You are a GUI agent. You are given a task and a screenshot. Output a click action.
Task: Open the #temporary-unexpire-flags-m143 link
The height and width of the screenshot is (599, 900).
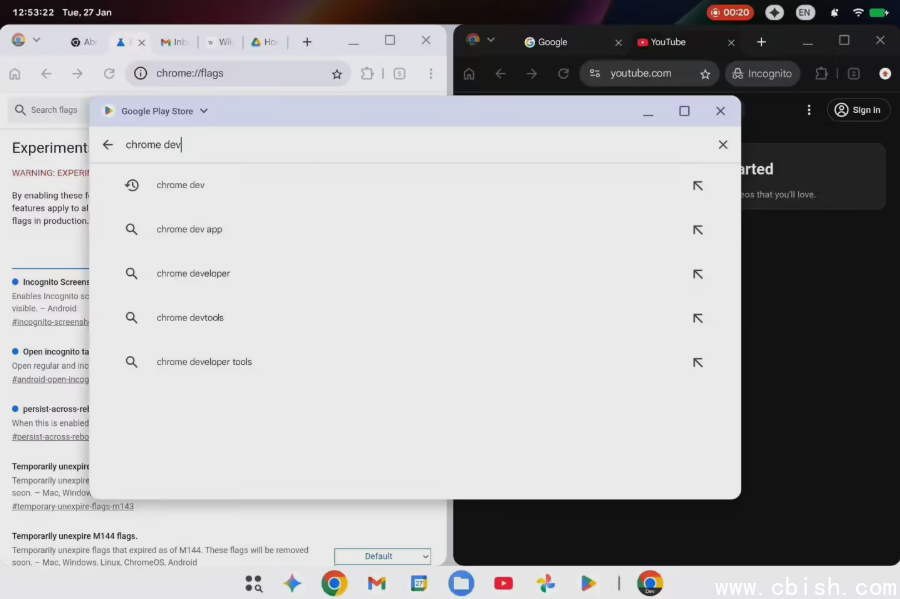73,507
